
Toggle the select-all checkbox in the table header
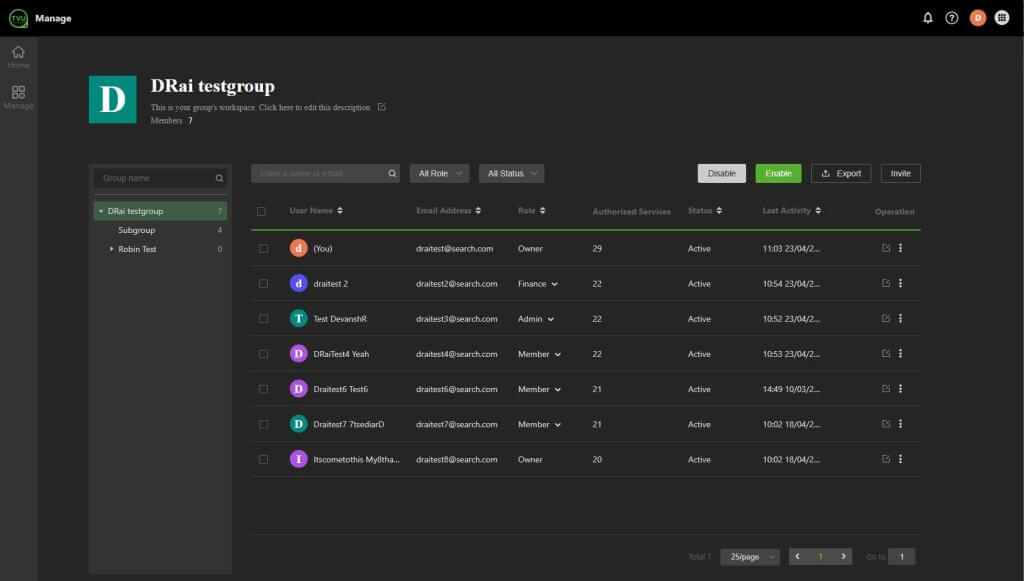click(262, 211)
